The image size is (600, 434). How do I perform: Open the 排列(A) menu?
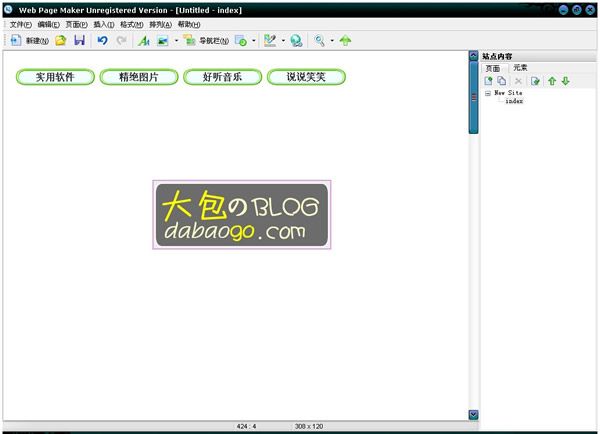(160, 24)
